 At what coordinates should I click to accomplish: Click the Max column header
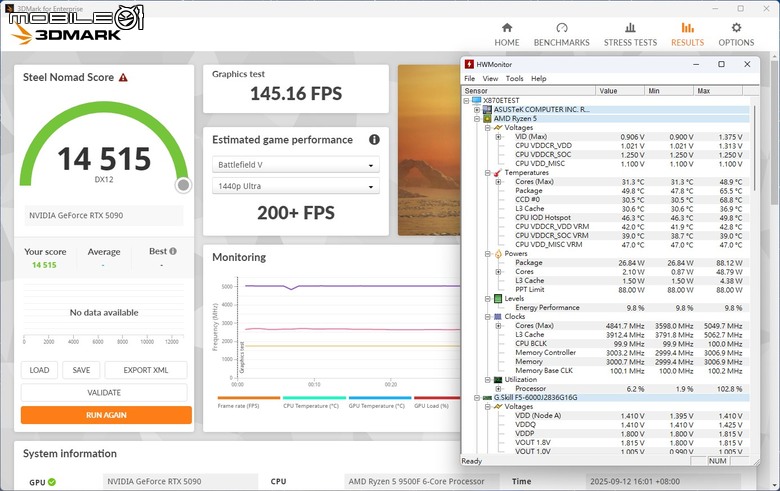[718, 91]
